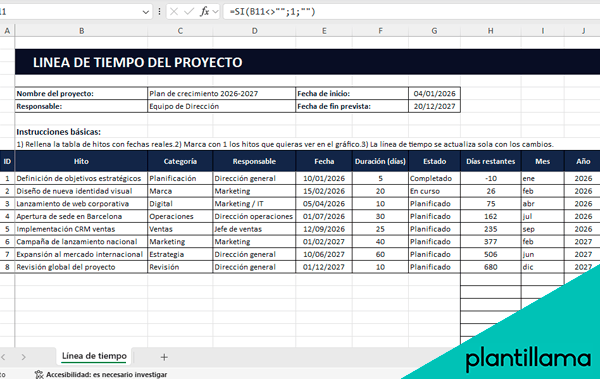Viewport: 600px width, 379px height.
Task: Click the 'Días restantes' table header
Action: tap(491, 161)
